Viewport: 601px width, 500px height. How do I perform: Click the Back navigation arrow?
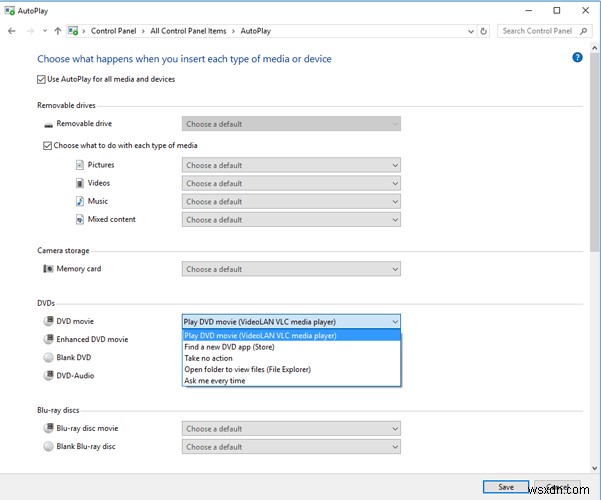11,31
